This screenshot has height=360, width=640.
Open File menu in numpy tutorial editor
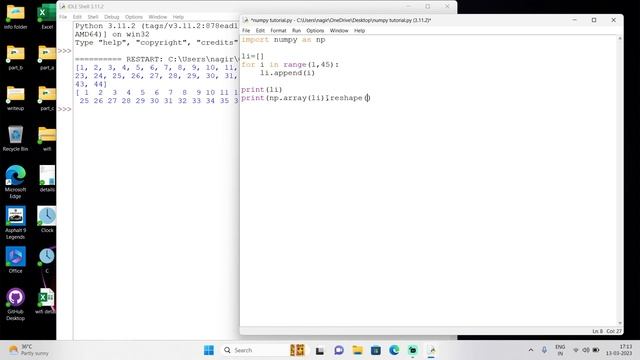[x=246, y=31]
